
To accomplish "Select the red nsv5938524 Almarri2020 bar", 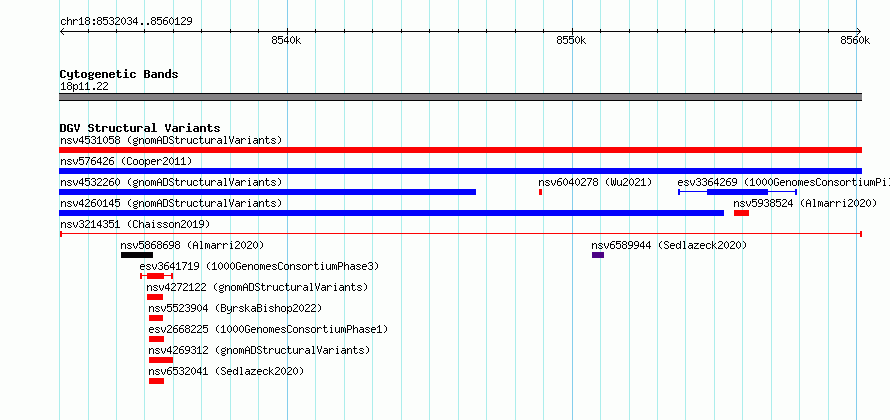I will point(741,213).
